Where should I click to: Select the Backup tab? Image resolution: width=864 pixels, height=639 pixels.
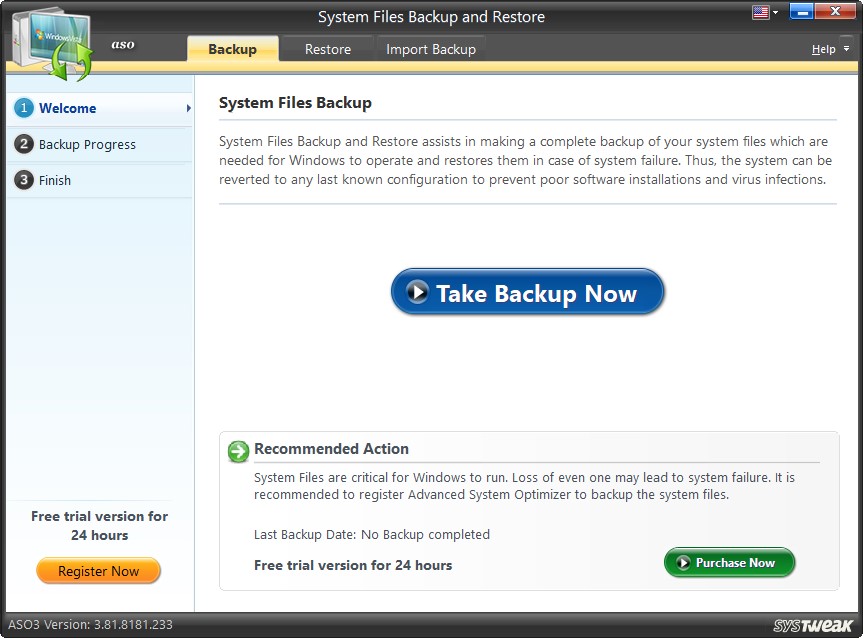click(x=232, y=47)
